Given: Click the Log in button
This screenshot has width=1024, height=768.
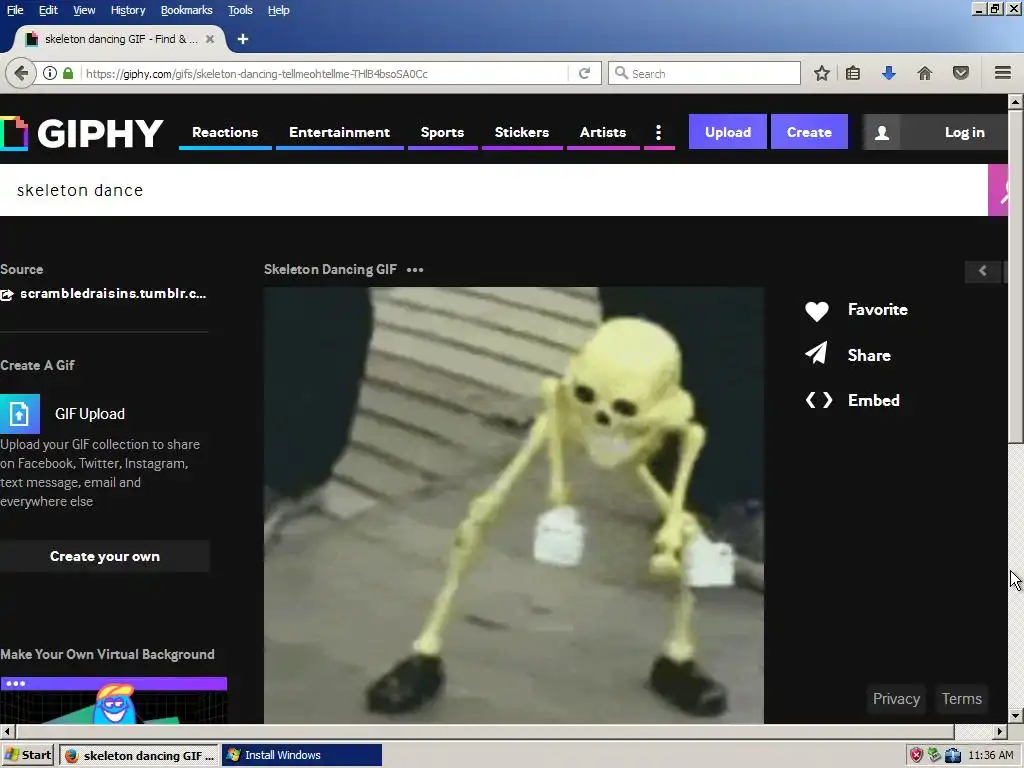Looking at the screenshot, I should coord(955,133).
